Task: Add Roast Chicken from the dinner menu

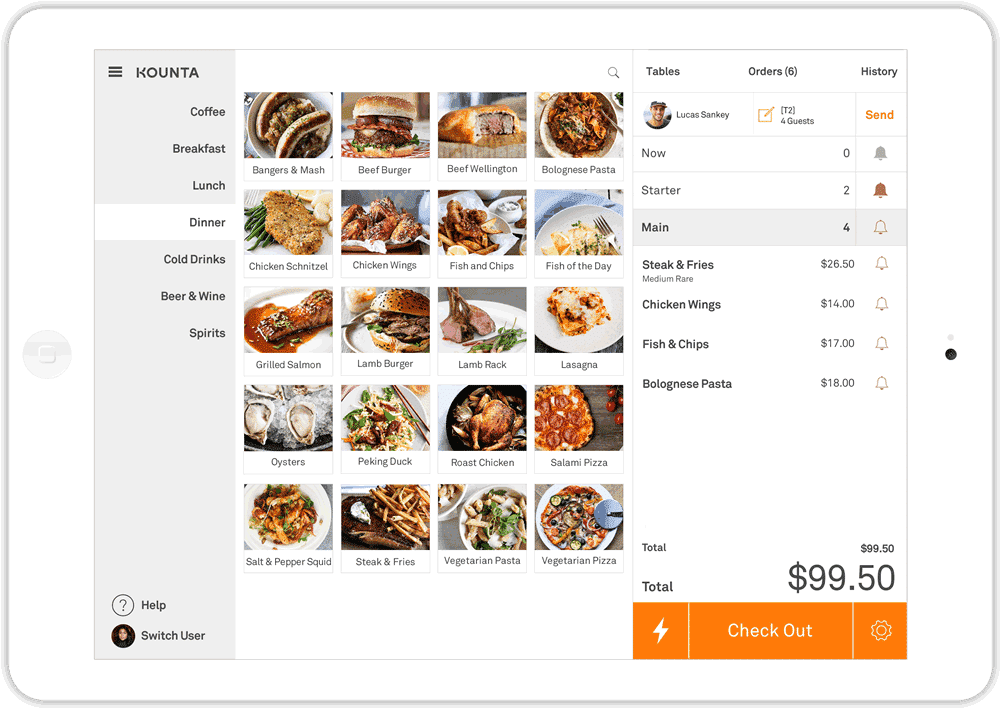Action: pos(482,429)
